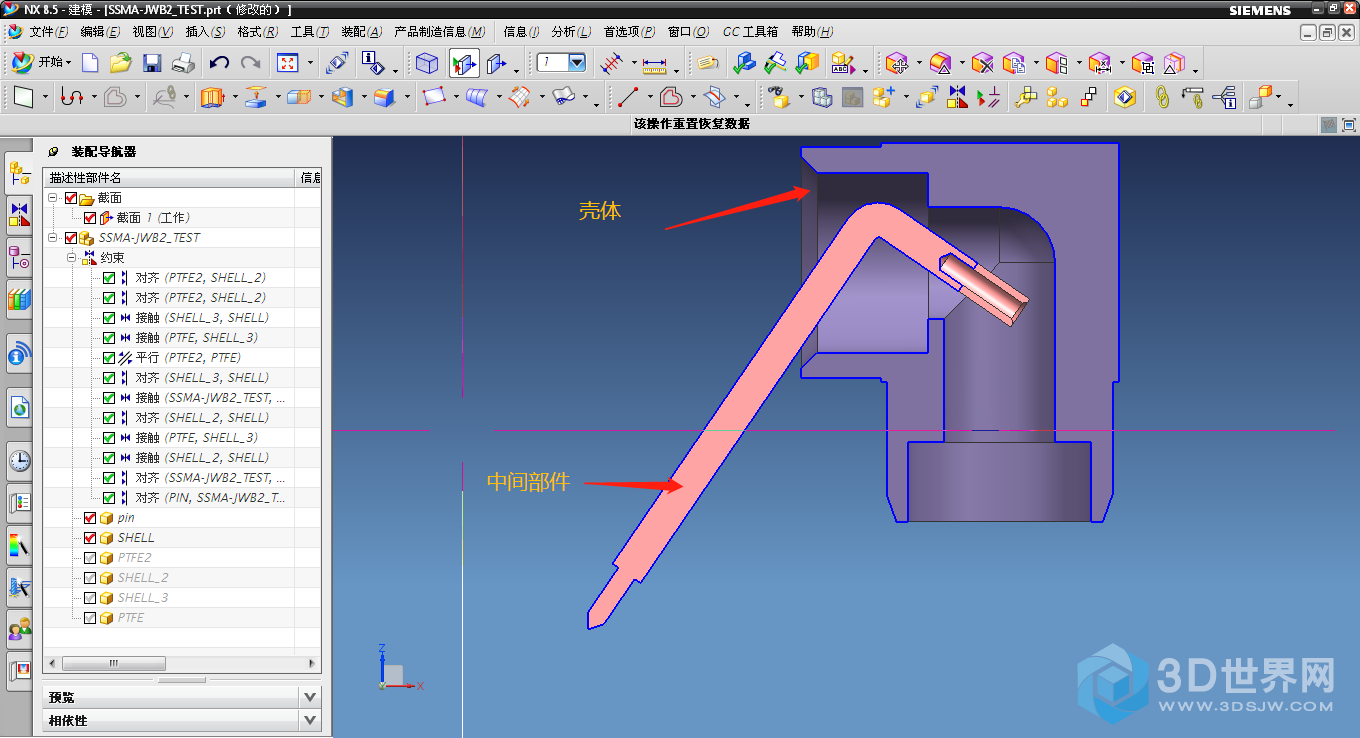Toggle checkbox for 平行 (PTFE2, PTFE) constraint
This screenshot has width=1360, height=738.
point(109,358)
